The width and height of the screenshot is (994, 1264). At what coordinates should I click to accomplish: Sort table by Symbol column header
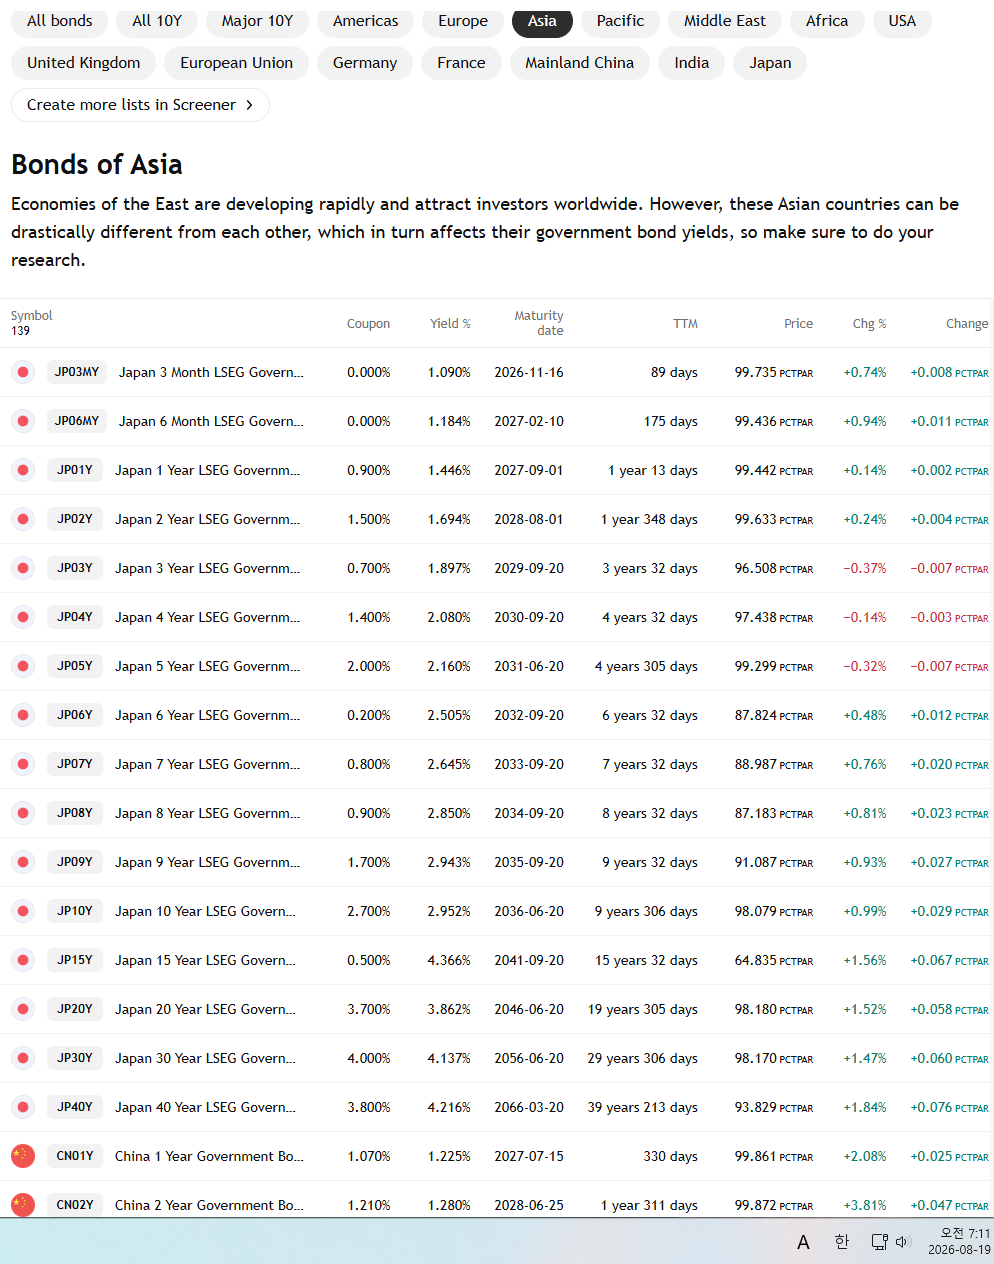(x=32, y=316)
